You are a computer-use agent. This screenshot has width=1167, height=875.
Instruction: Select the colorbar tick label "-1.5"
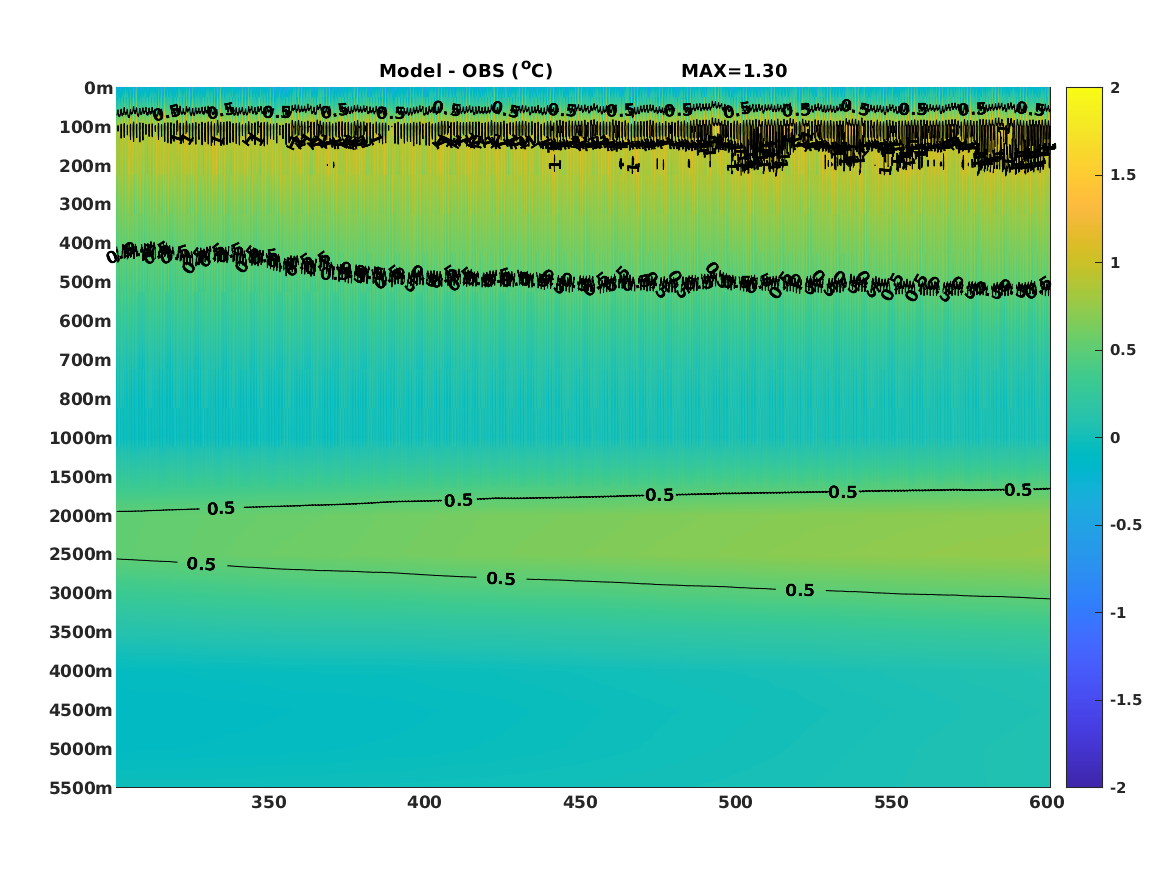1126,700
